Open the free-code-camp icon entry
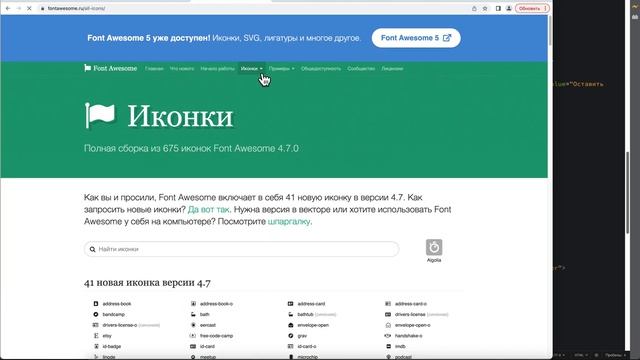This screenshot has height=360, width=640. (212, 336)
